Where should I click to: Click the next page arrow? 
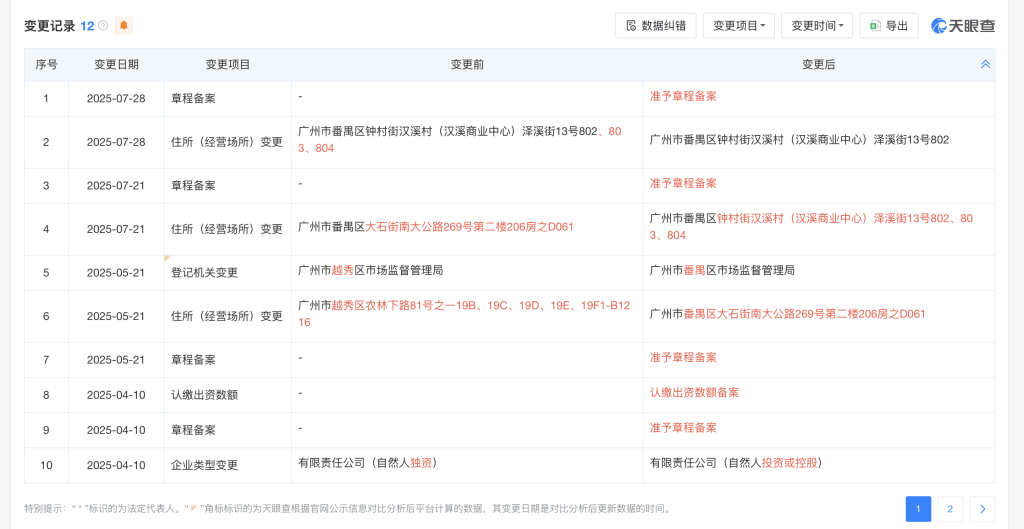point(982,509)
